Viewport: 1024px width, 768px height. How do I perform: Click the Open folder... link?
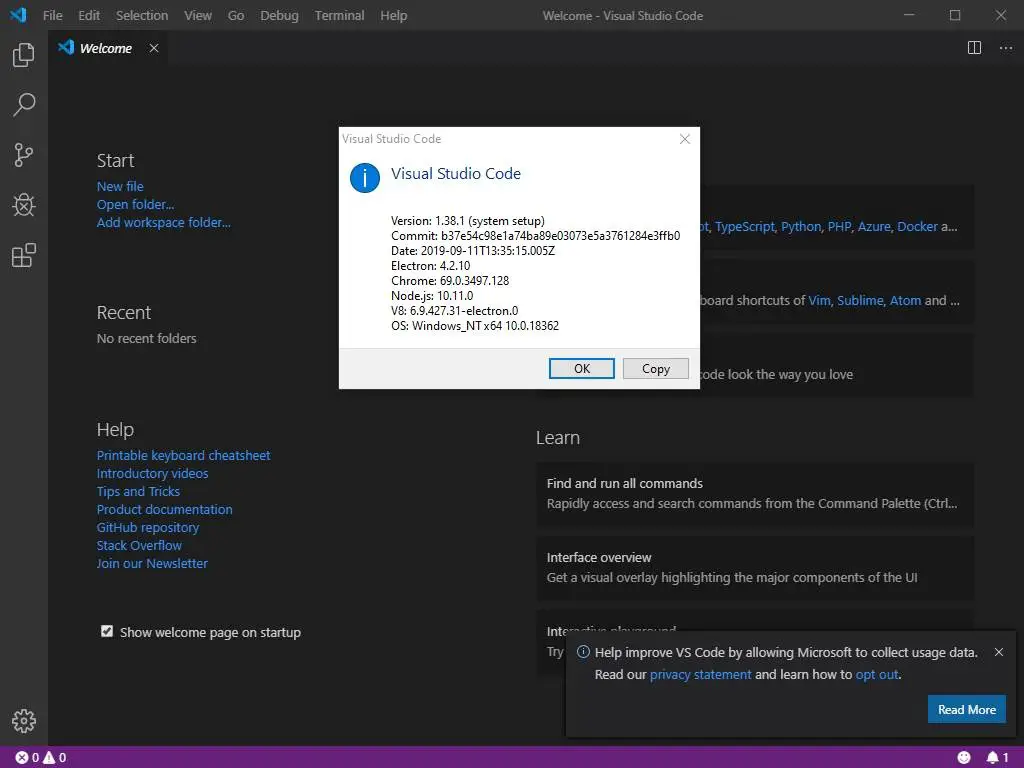pos(135,204)
